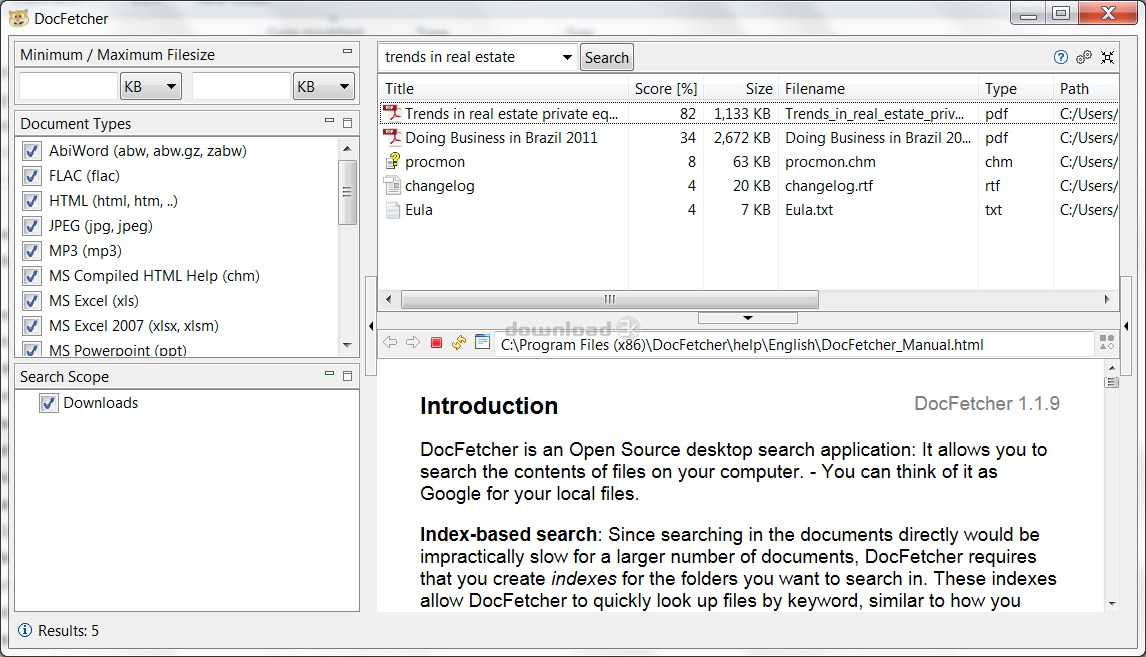Click the procmon help file icon
The height and width of the screenshot is (657, 1146).
tap(392, 161)
